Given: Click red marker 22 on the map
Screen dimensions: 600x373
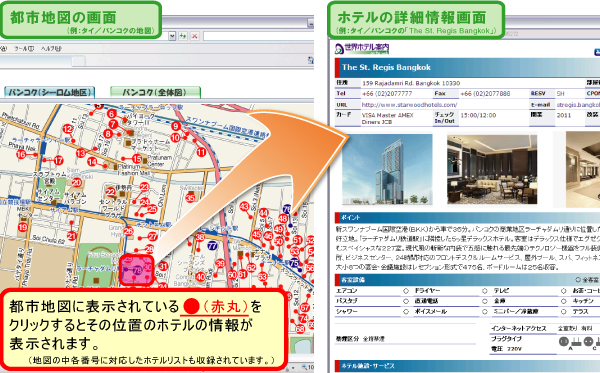Looking at the screenshot, I should tap(111, 192).
